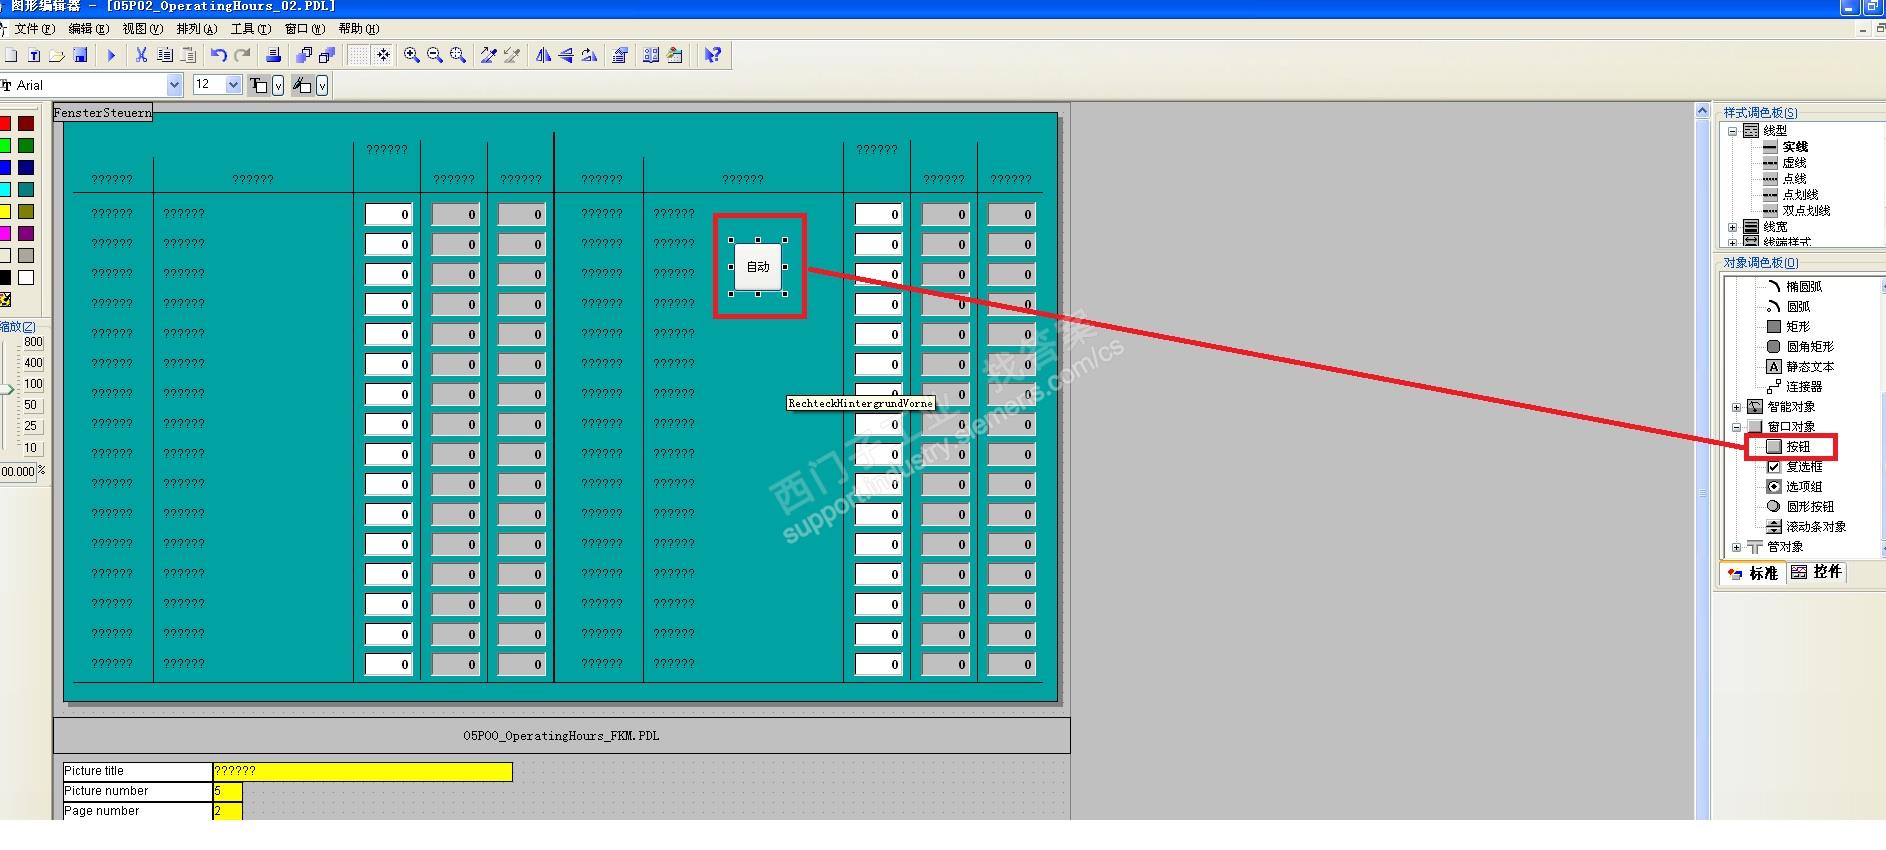Create a new picture with the New icon
1886x850 pixels.
pyautogui.click(x=11, y=56)
